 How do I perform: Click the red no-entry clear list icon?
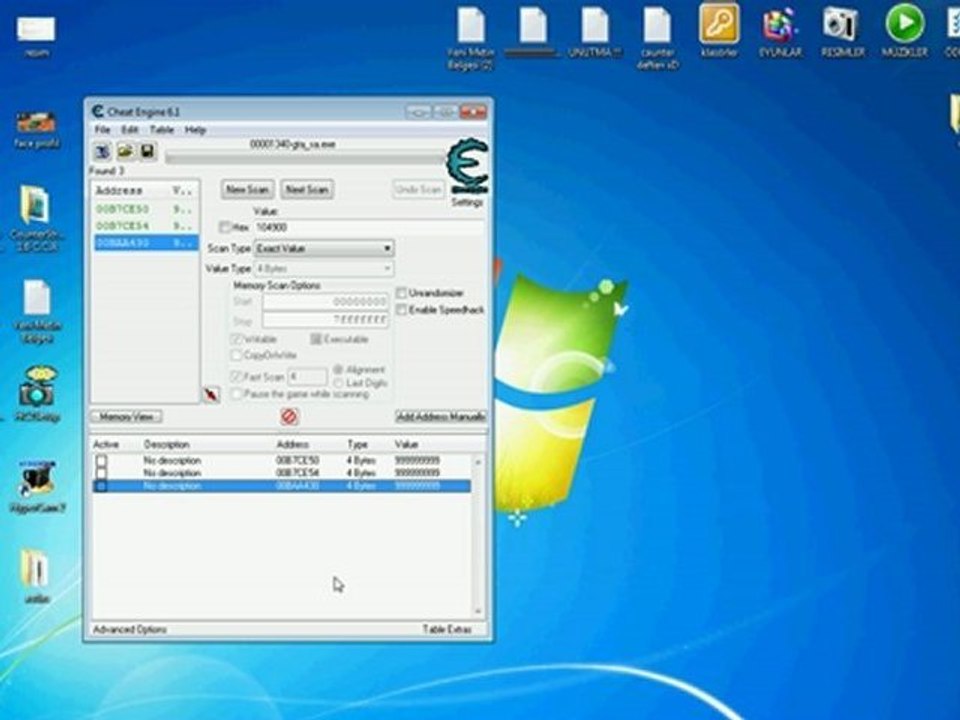click(289, 417)
